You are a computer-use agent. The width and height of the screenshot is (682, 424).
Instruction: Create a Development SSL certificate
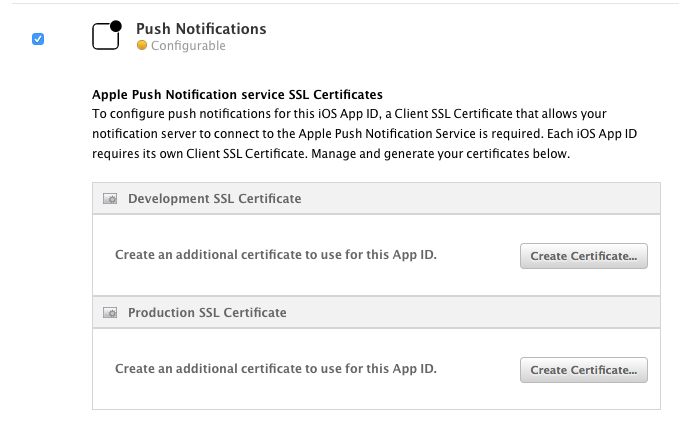[x=584, y=256]
